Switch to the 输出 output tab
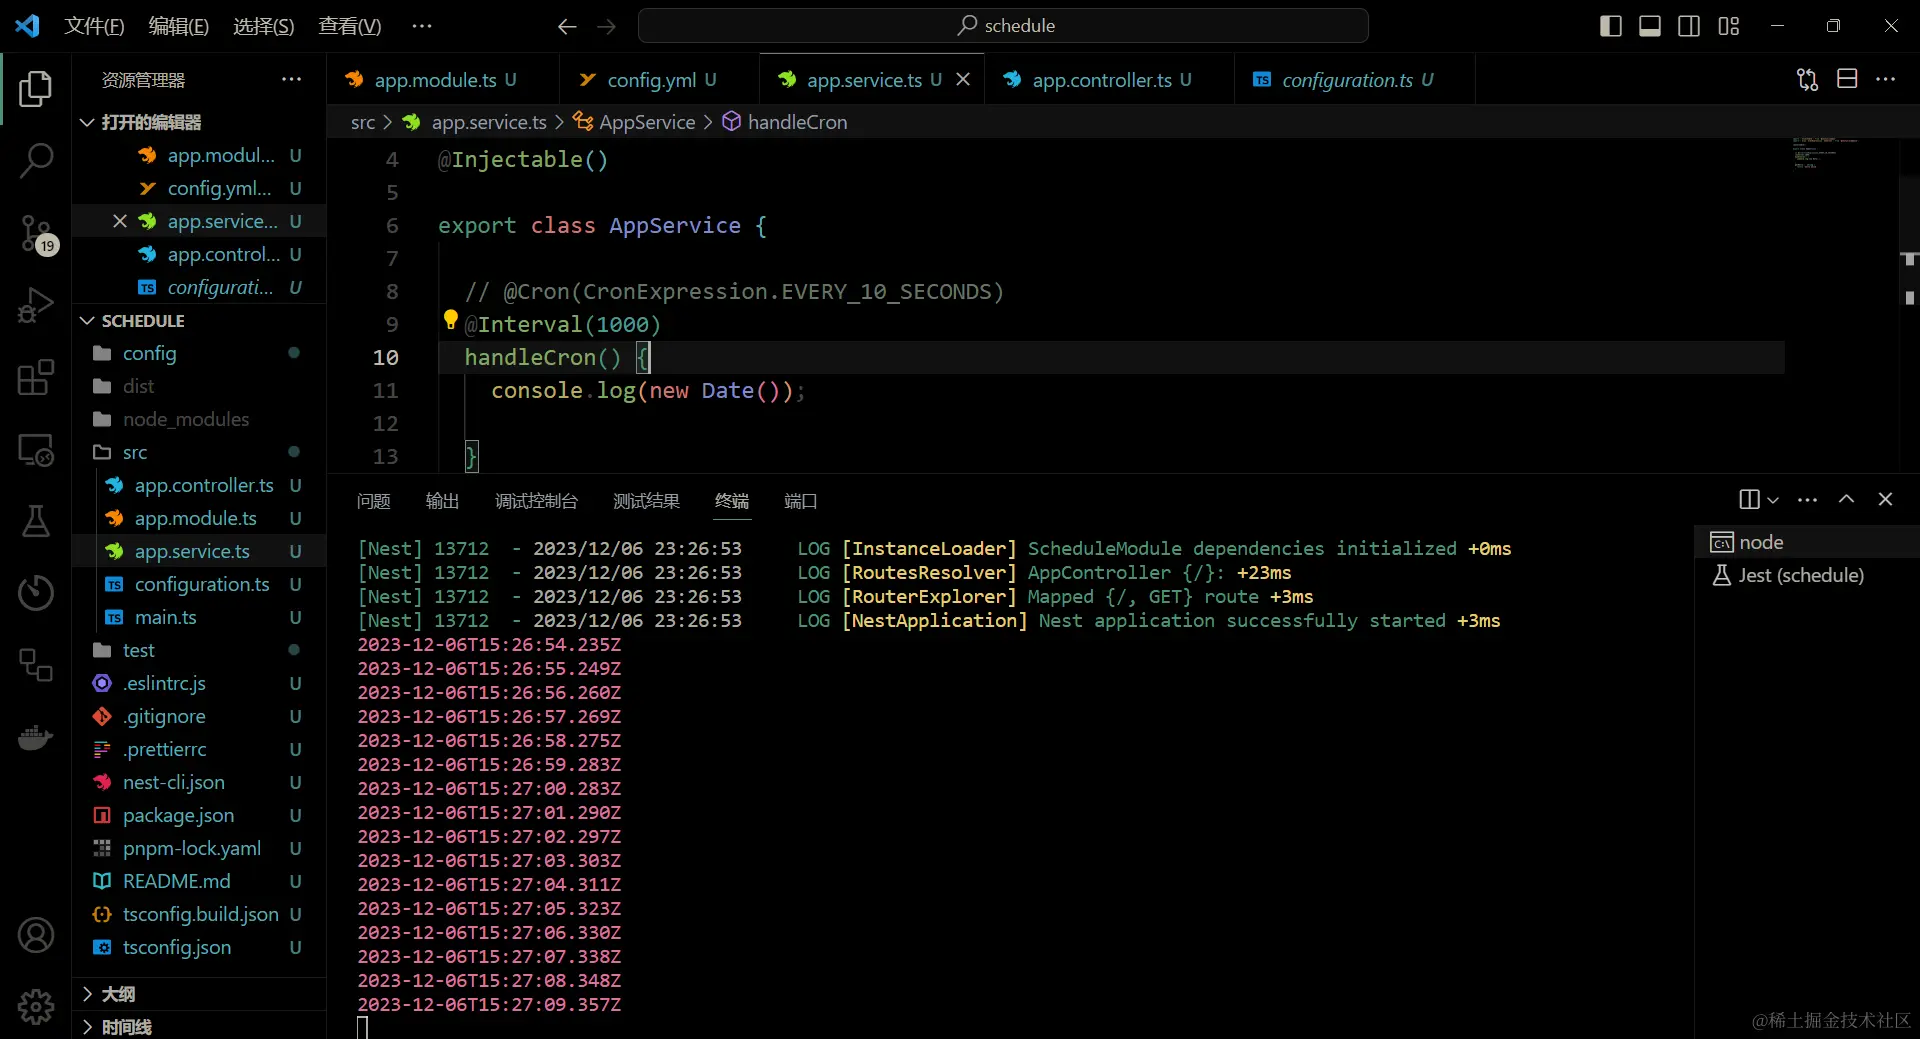 point(442,501)
